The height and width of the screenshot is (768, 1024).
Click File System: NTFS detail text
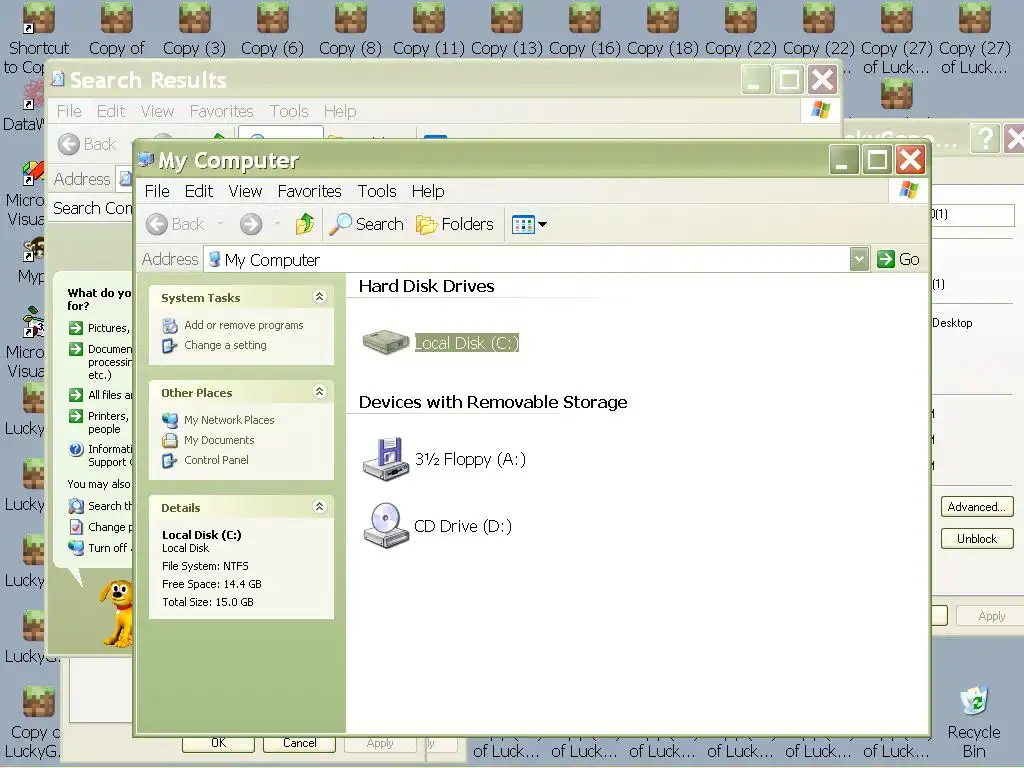click(x=205, y=566)
